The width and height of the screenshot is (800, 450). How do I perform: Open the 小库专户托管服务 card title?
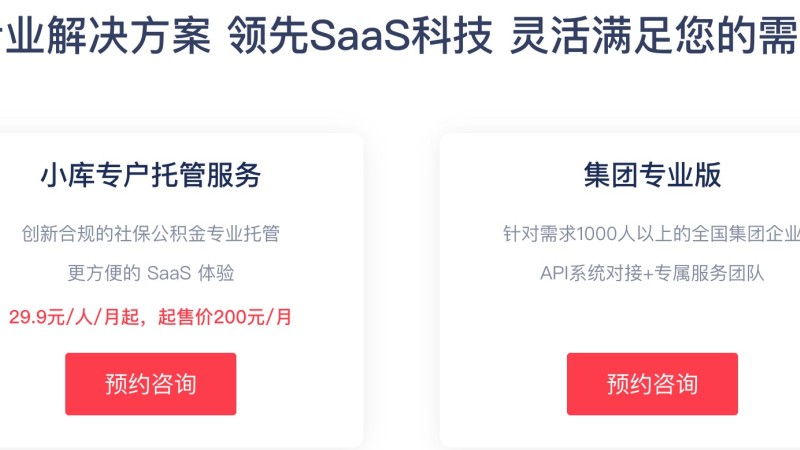coord(151,175)
